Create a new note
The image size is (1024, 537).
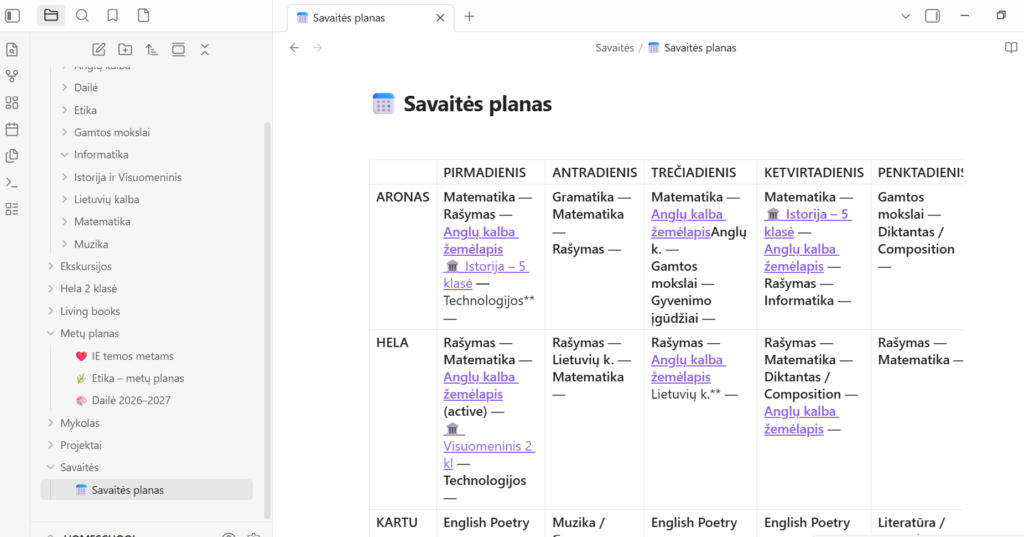click(x=99, y=50)
